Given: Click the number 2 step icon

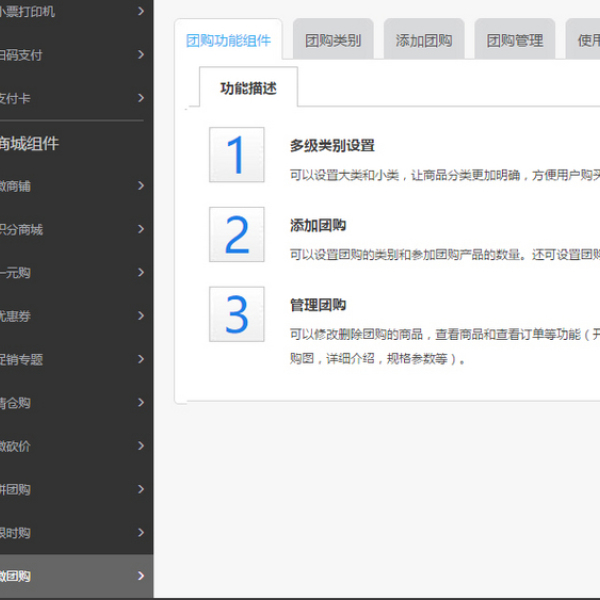Looking at the screenshot, I should (x=236, y=235).
